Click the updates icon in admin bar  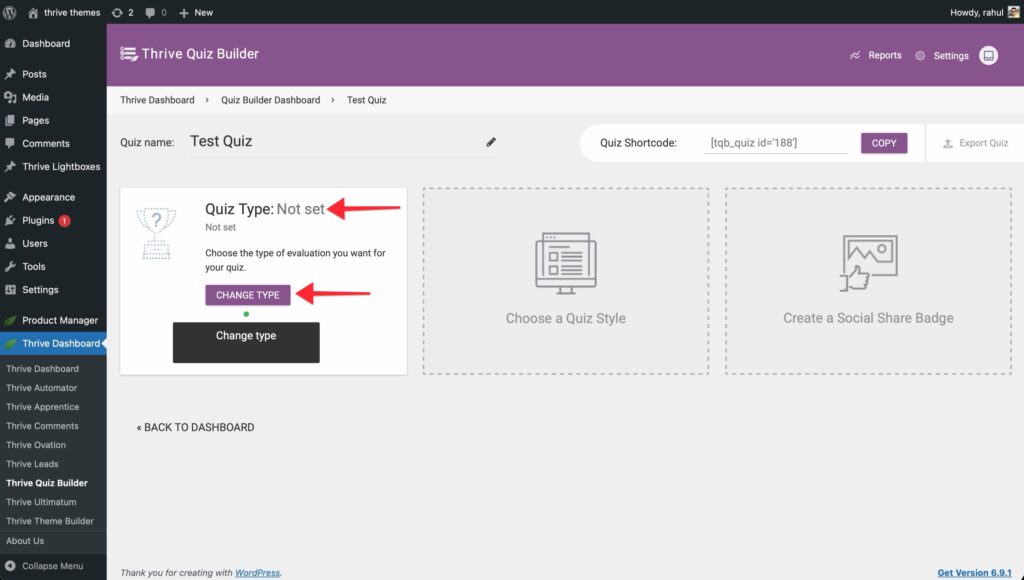click(x=123, y=12)
